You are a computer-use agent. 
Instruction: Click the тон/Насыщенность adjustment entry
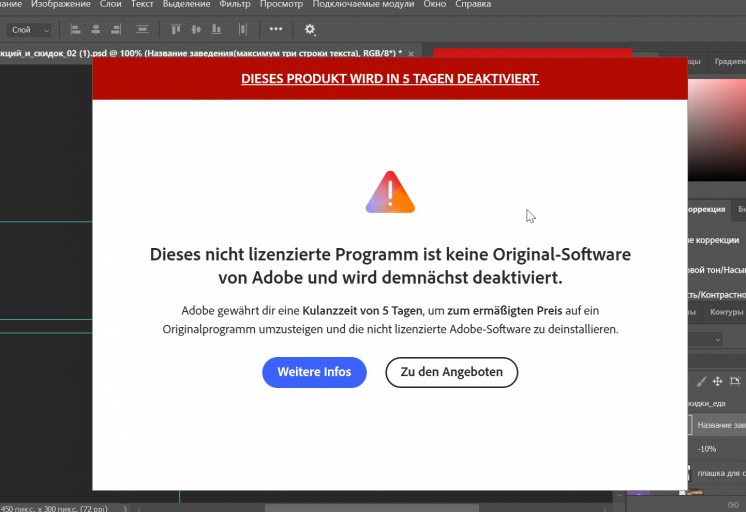point(717,270)
